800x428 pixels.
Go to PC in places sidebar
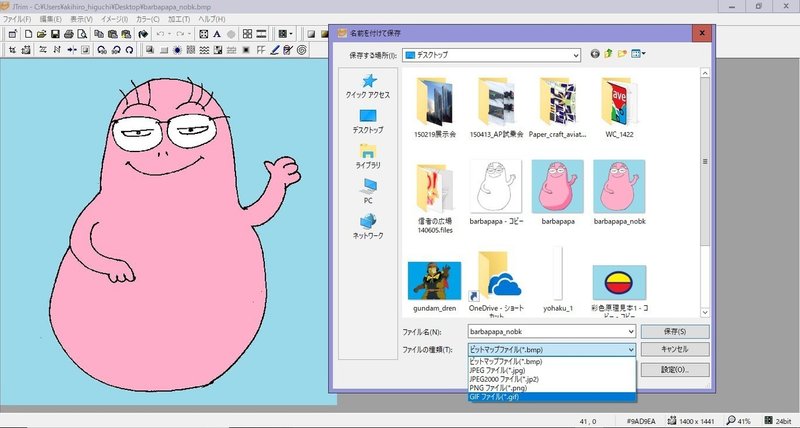click(368, 191)
